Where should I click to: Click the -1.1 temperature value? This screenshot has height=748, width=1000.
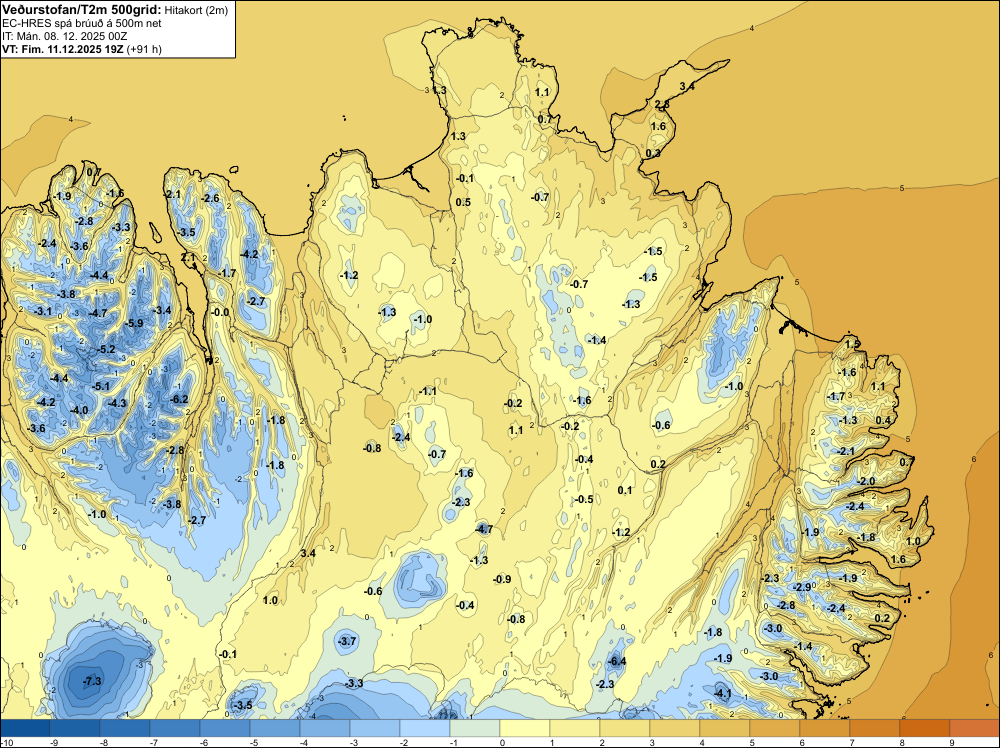428,391
